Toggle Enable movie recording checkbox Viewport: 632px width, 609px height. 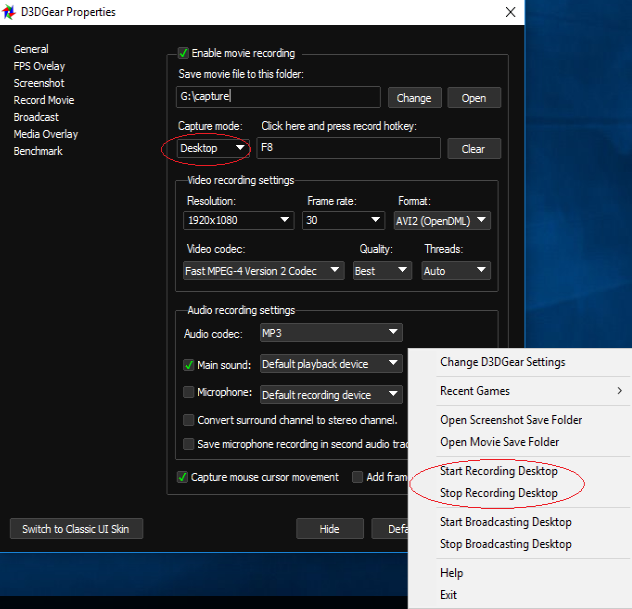click(183, 53)
